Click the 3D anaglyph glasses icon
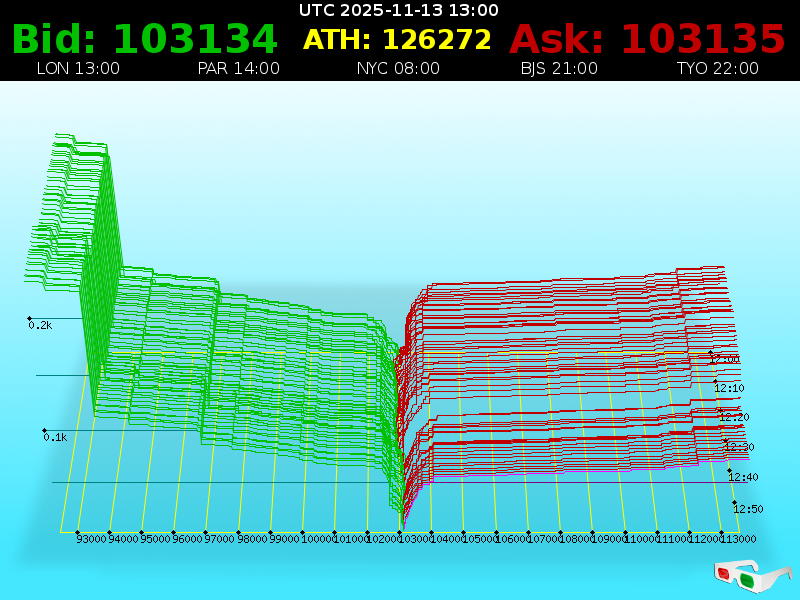 (753, 576)
